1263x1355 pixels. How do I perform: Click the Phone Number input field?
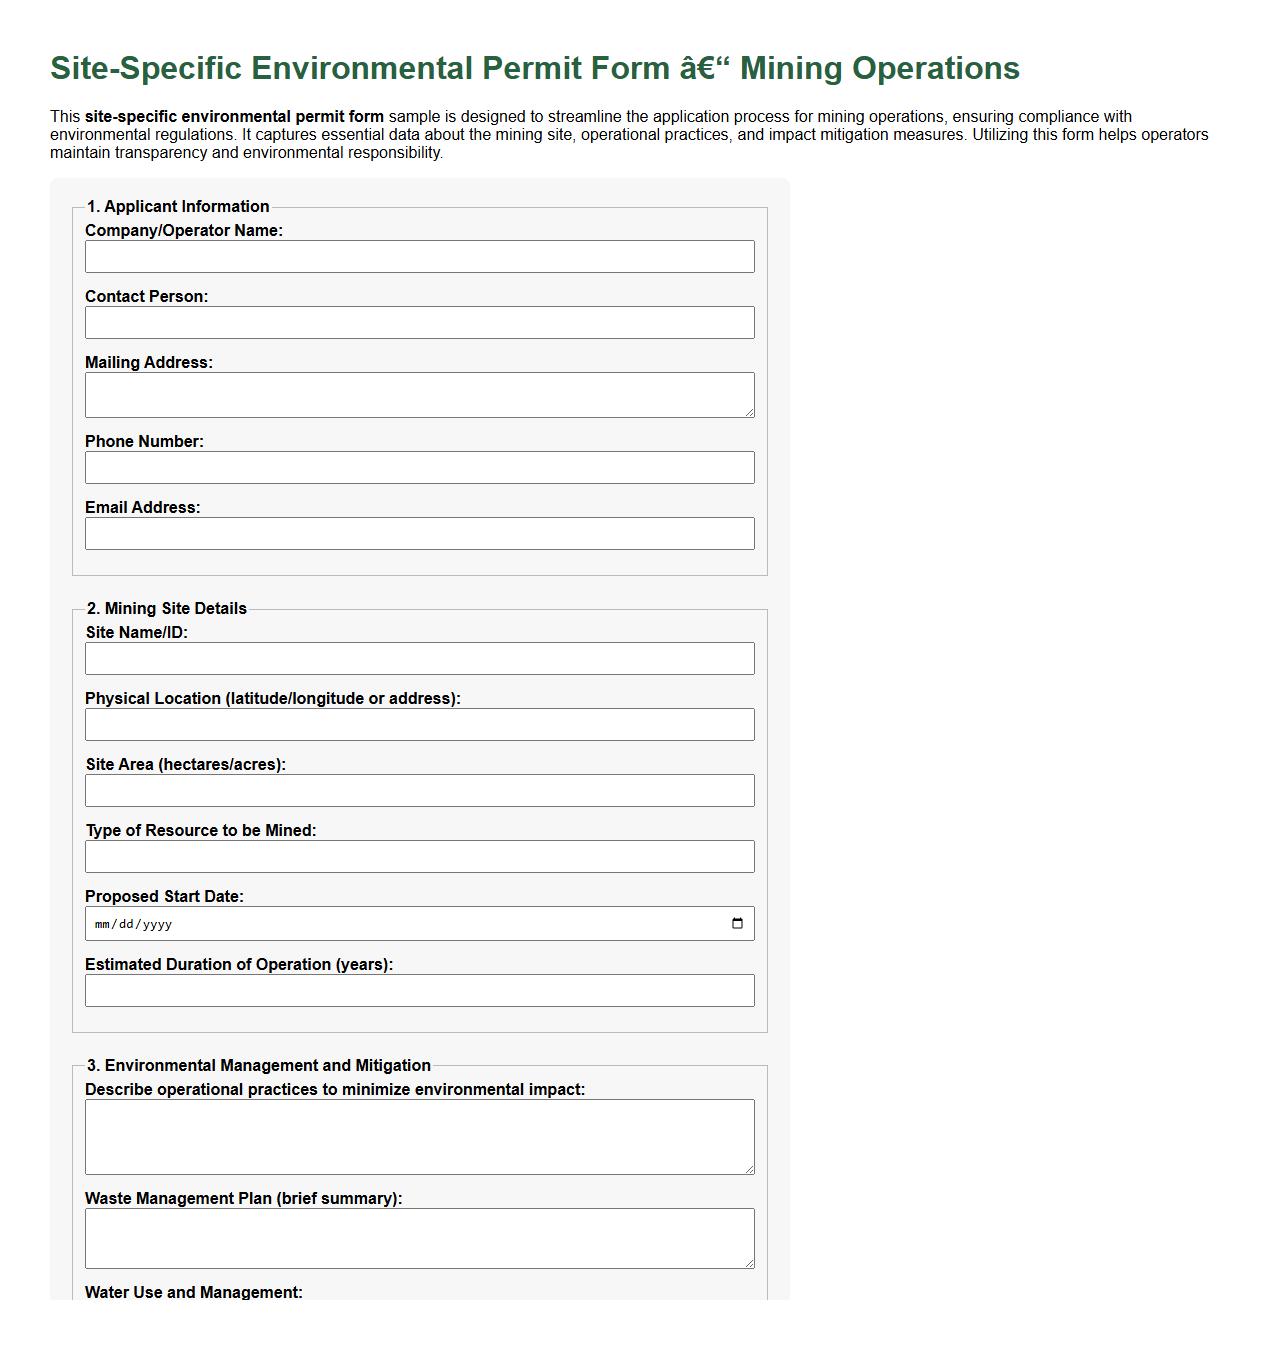point(420,467)
